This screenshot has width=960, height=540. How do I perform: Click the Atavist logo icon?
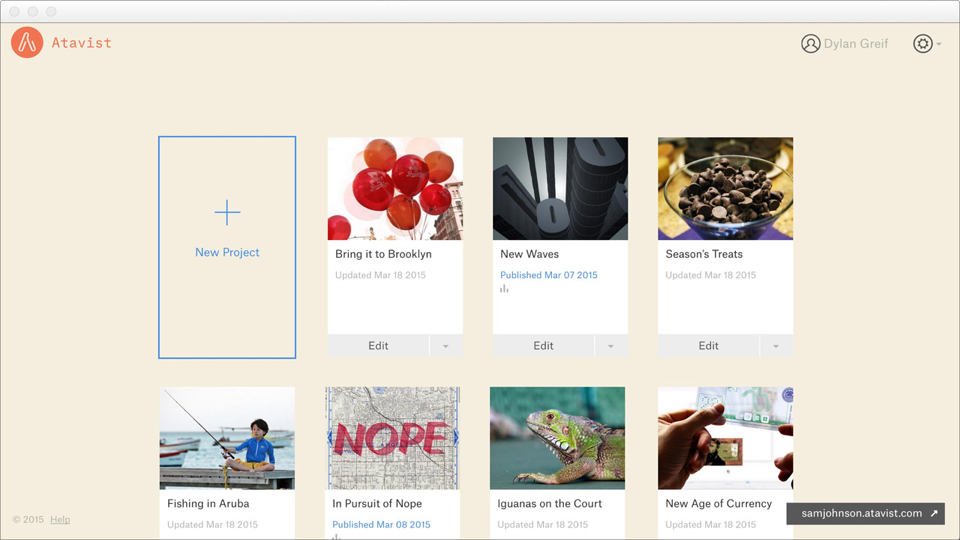27,43
